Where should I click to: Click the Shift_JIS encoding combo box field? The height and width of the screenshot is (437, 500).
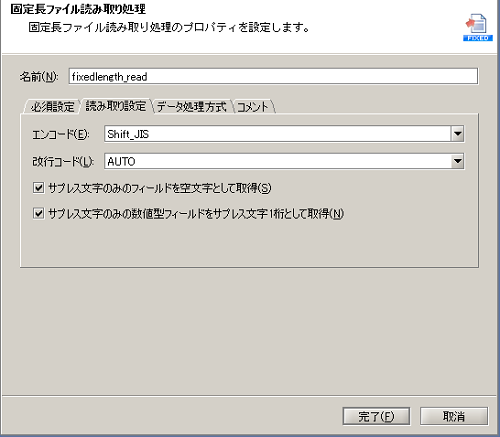coord(284,134)
